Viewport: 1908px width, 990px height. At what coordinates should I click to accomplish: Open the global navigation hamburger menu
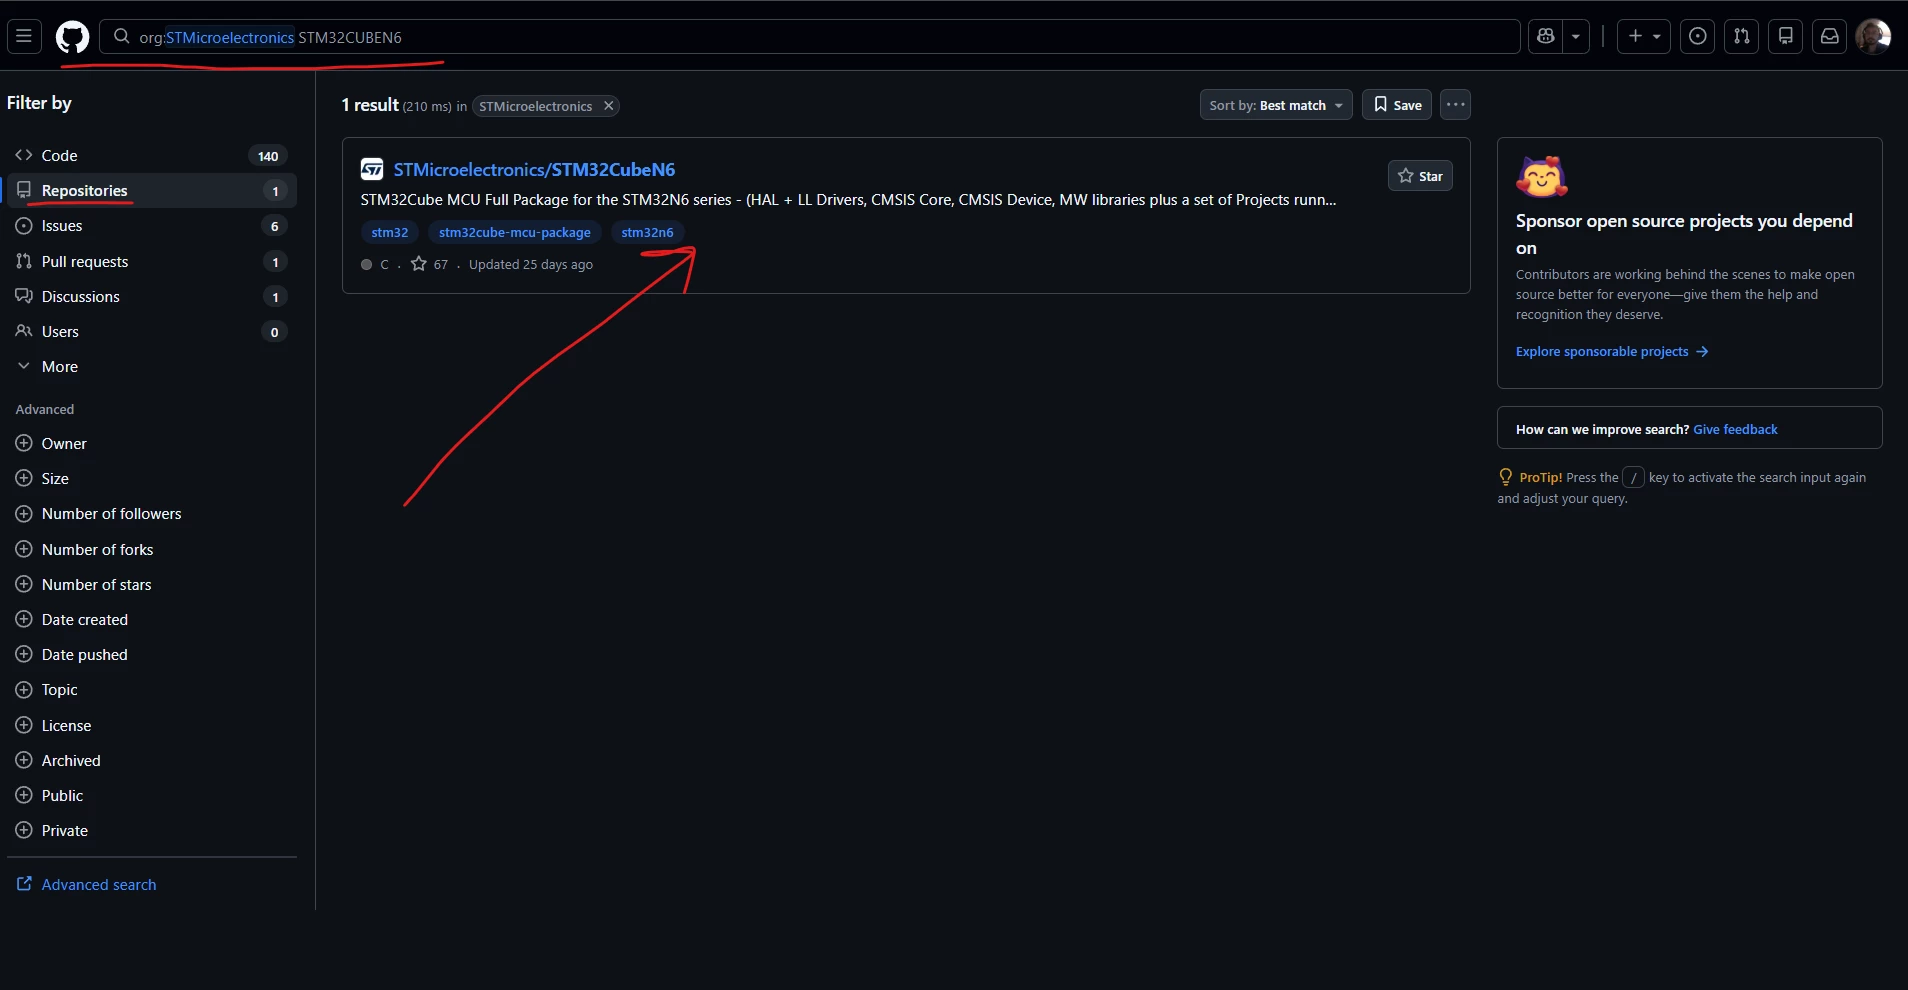24,37
